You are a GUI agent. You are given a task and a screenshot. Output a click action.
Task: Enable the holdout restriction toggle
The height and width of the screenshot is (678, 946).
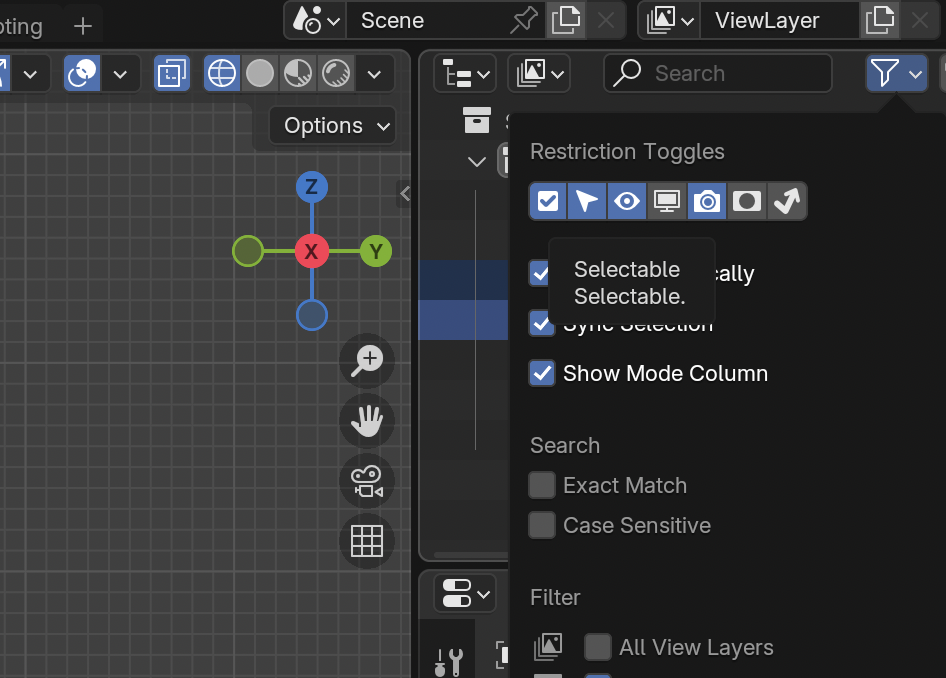(x=746, y=201)
